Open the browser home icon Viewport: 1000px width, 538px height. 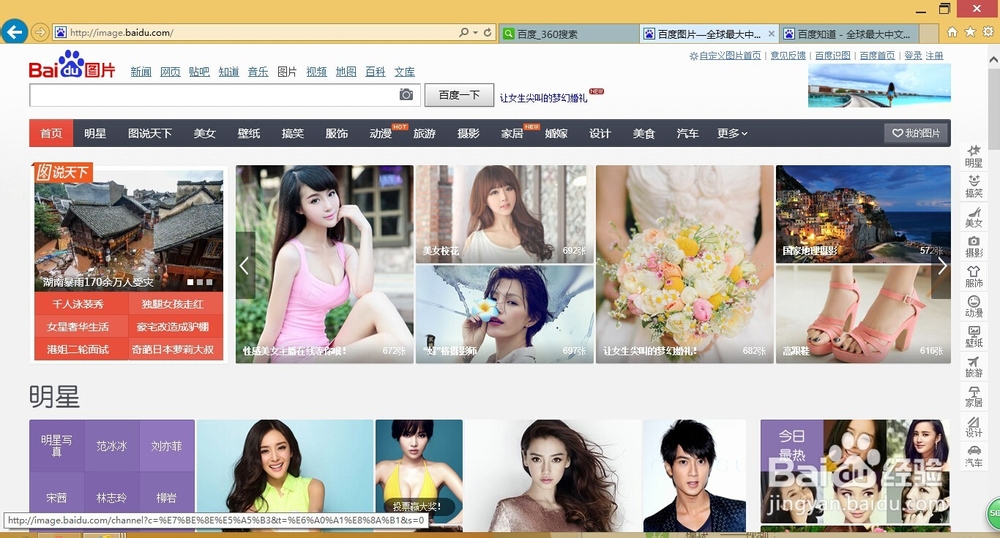[x=952, y=32]
